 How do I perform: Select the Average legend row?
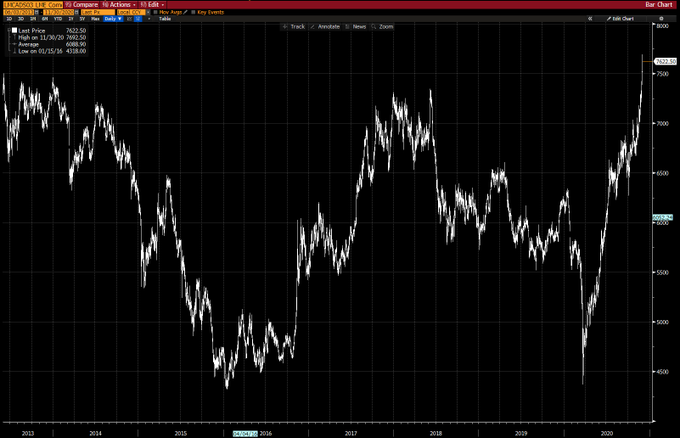pos(52,44)
